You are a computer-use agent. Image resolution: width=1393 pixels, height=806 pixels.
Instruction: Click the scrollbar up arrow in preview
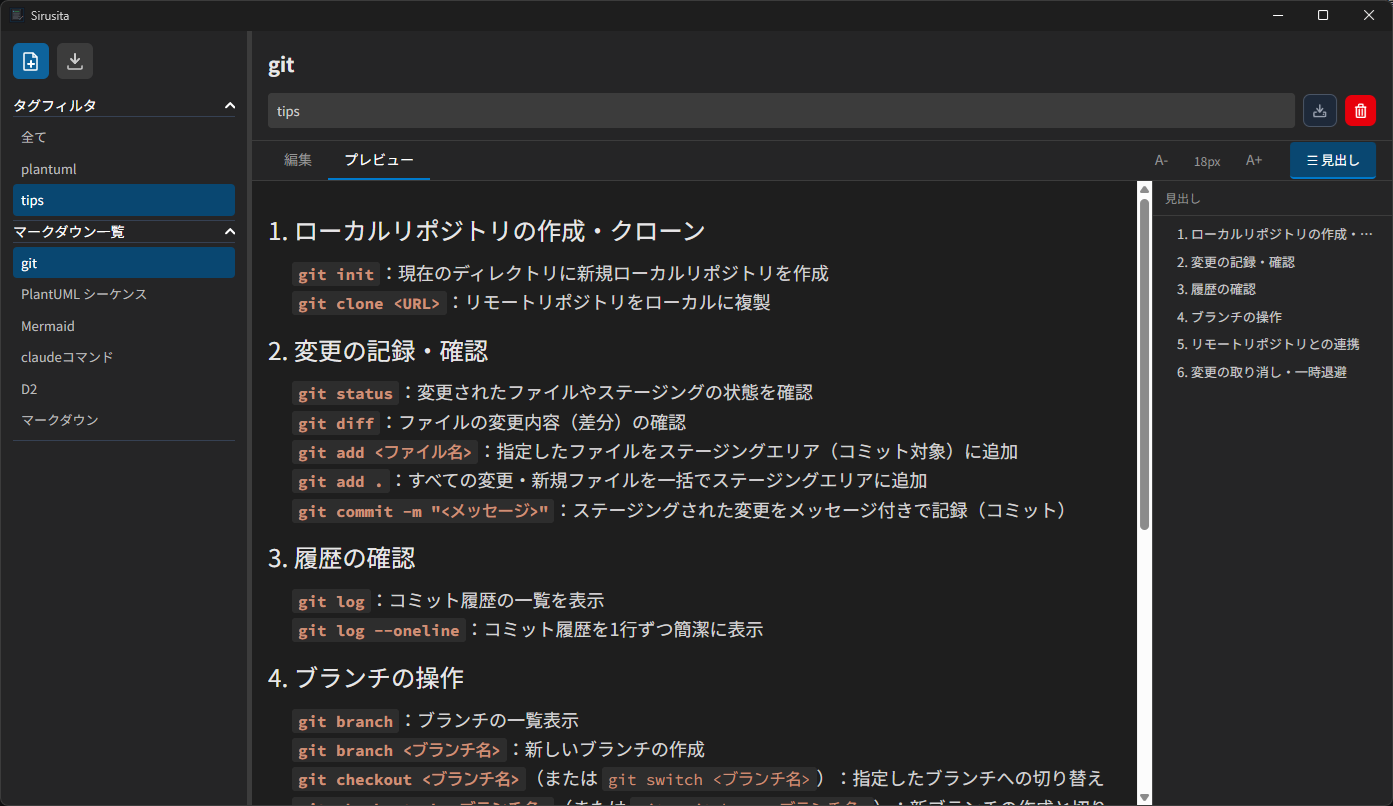pos(1145,189)
